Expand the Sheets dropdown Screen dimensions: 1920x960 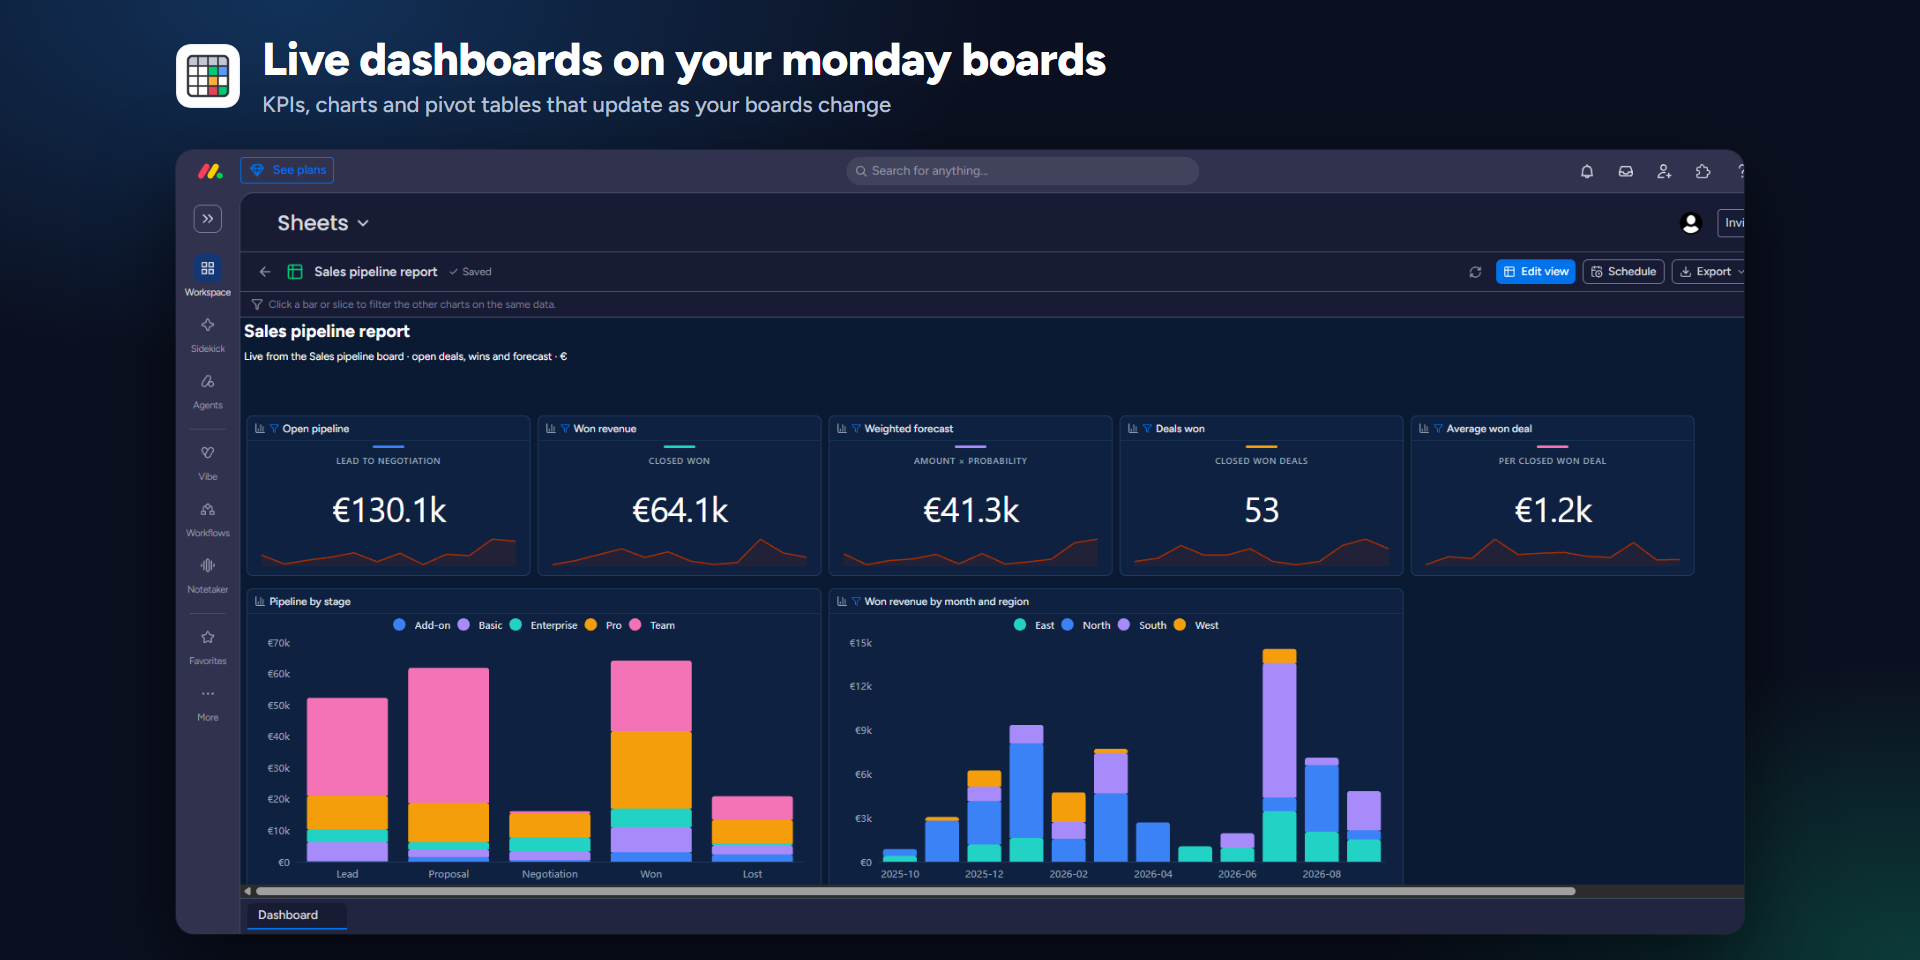coord(323,223)
